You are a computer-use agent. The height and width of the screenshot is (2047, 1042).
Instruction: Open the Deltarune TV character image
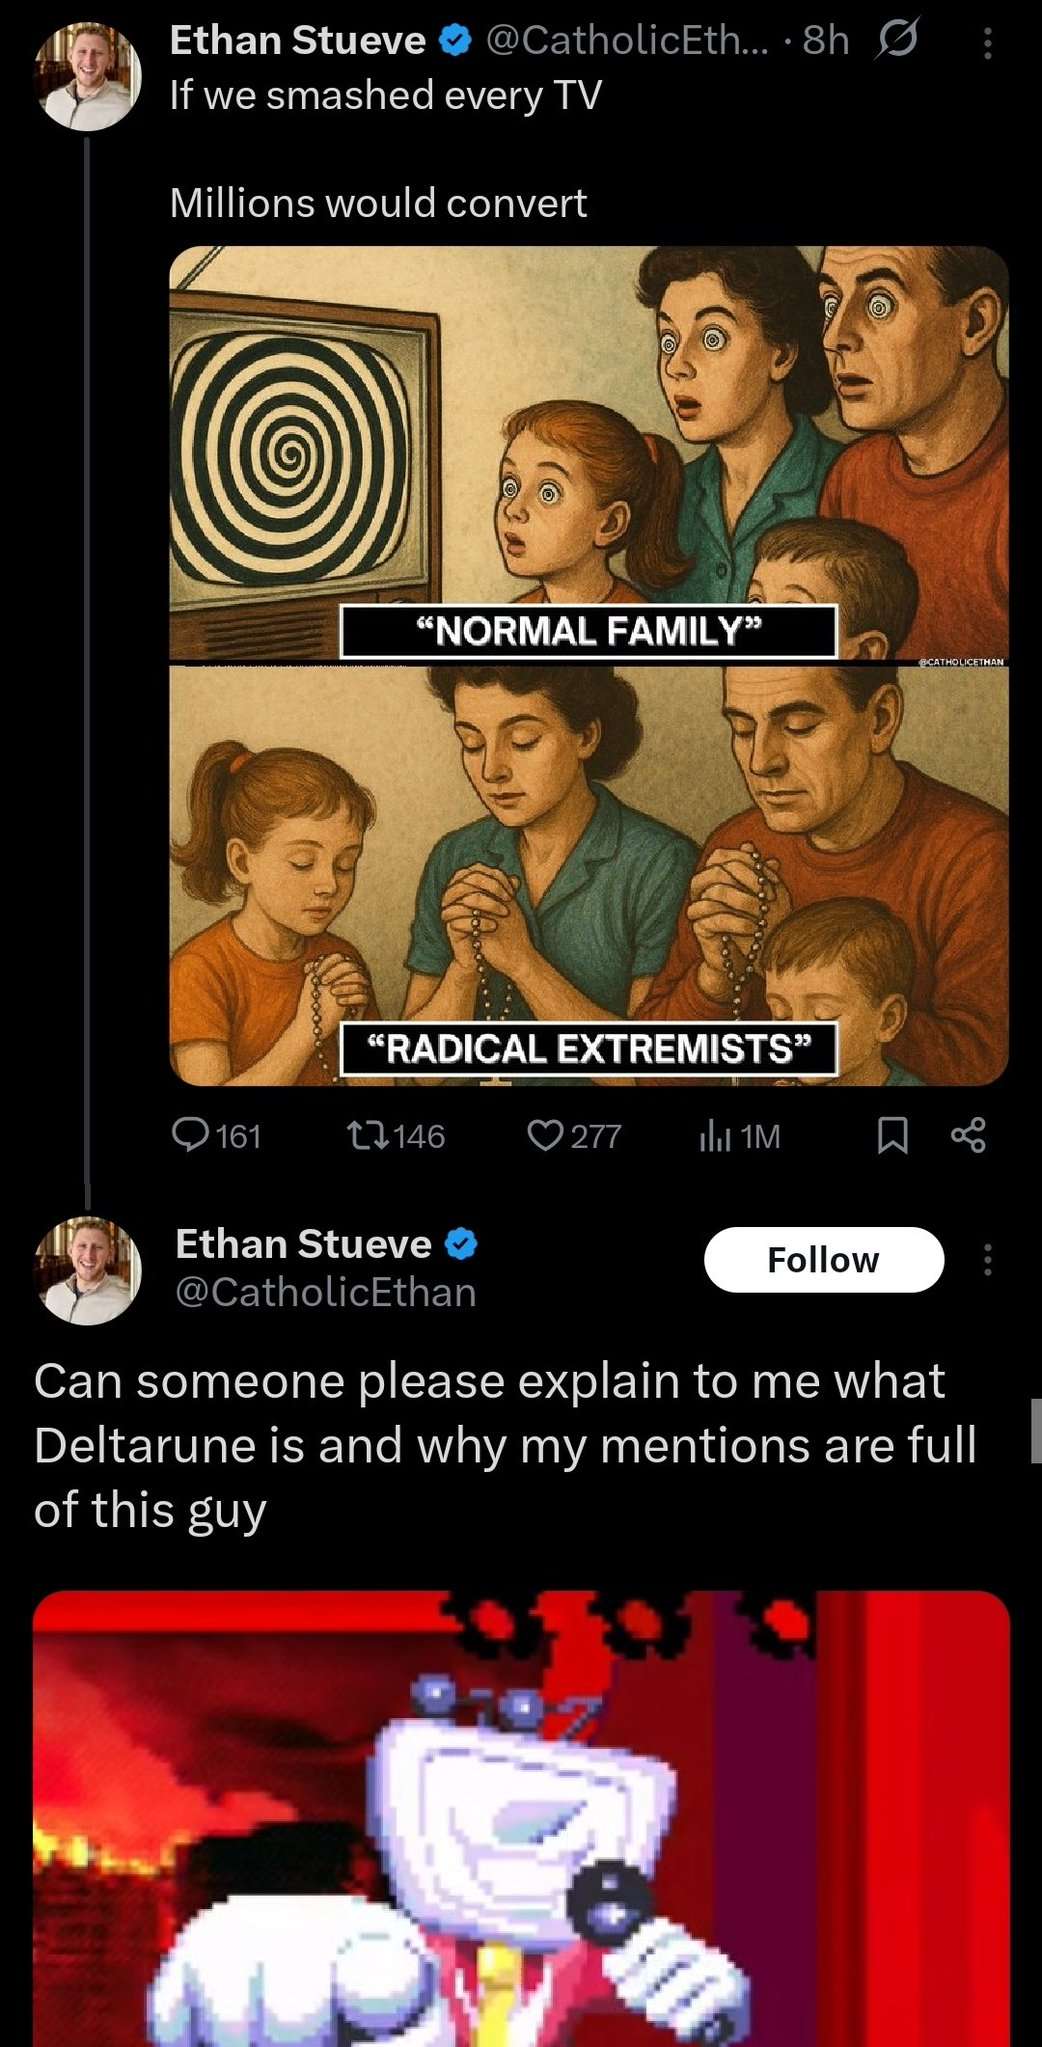pos(520,1818)
